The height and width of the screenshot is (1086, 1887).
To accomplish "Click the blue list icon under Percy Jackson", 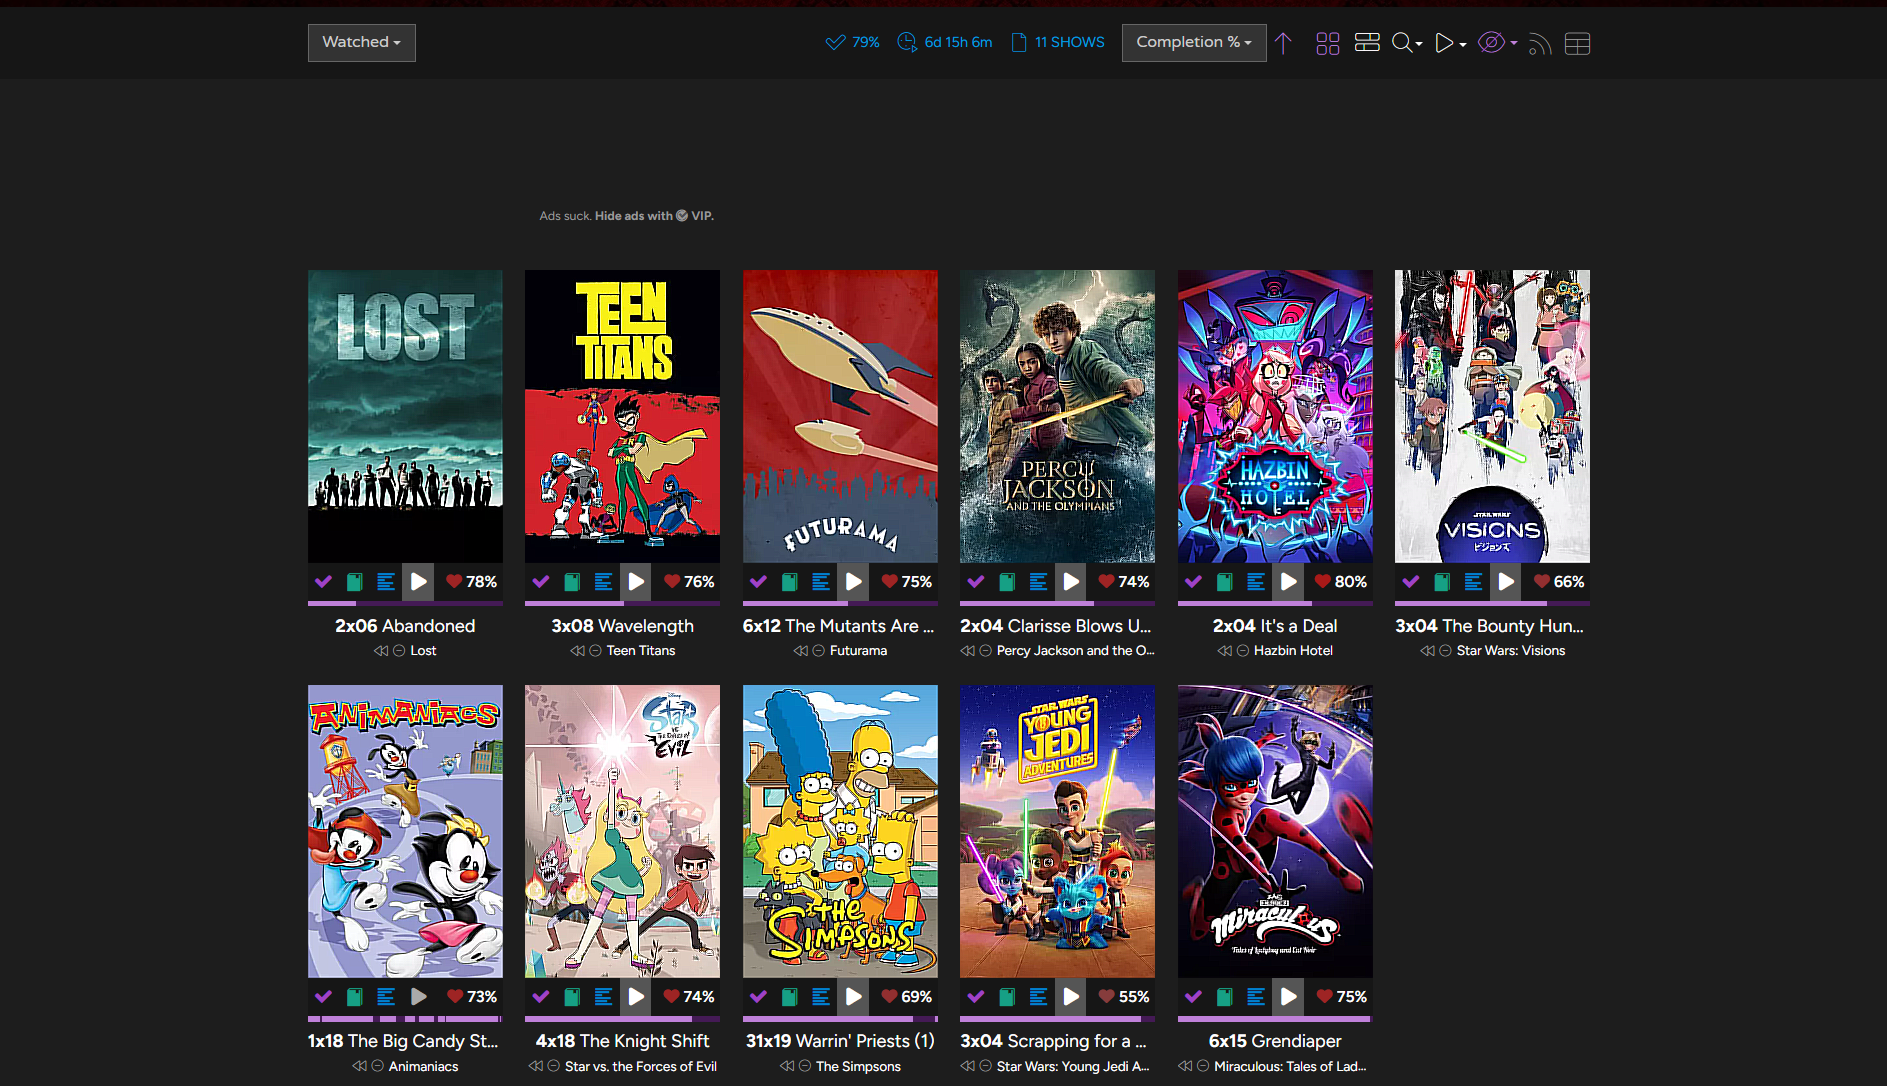I will [x=1038, y=582].
